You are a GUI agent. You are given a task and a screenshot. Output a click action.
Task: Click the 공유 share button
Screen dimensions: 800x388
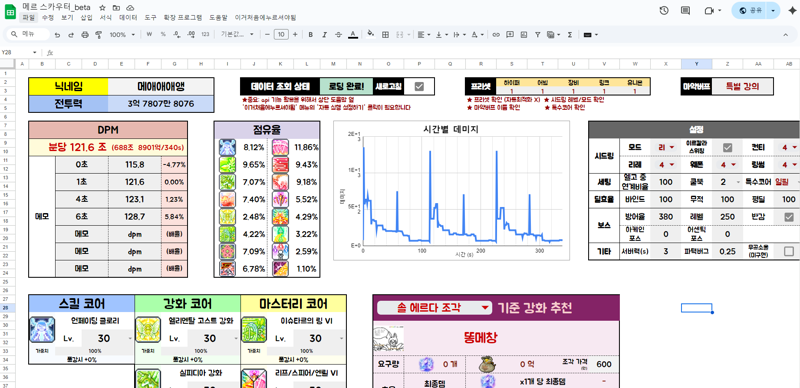click(751, 10)
